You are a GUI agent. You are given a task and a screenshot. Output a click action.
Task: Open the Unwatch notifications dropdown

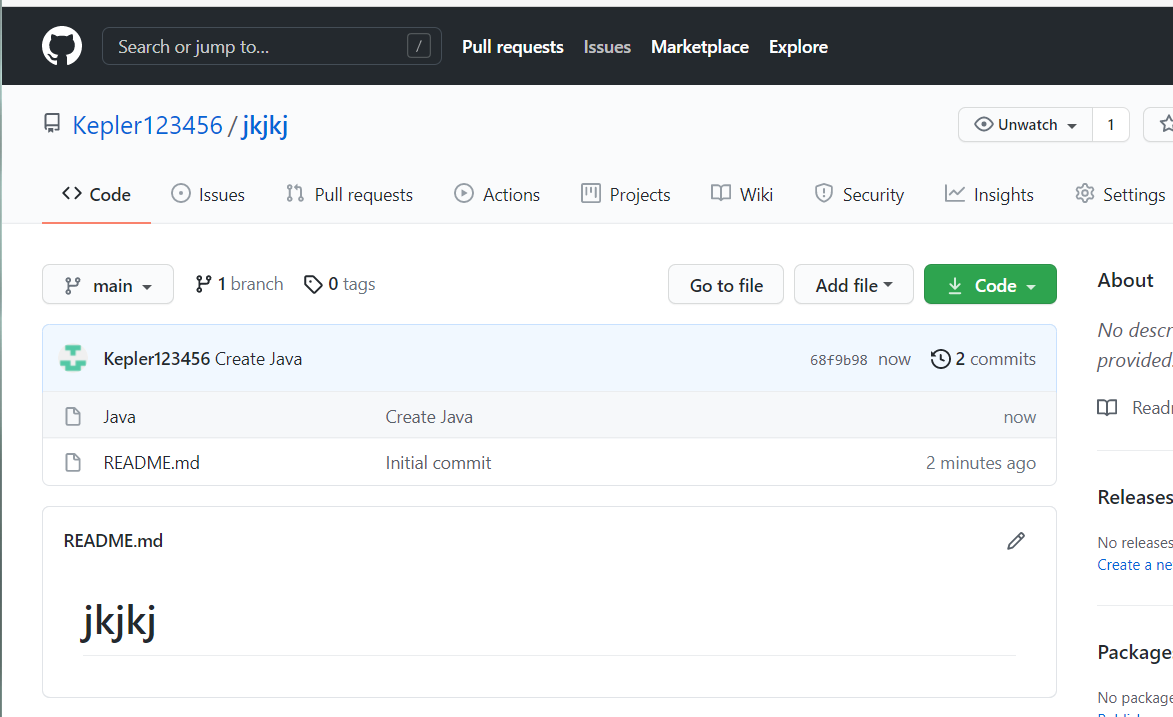(x=1025, y=124)
